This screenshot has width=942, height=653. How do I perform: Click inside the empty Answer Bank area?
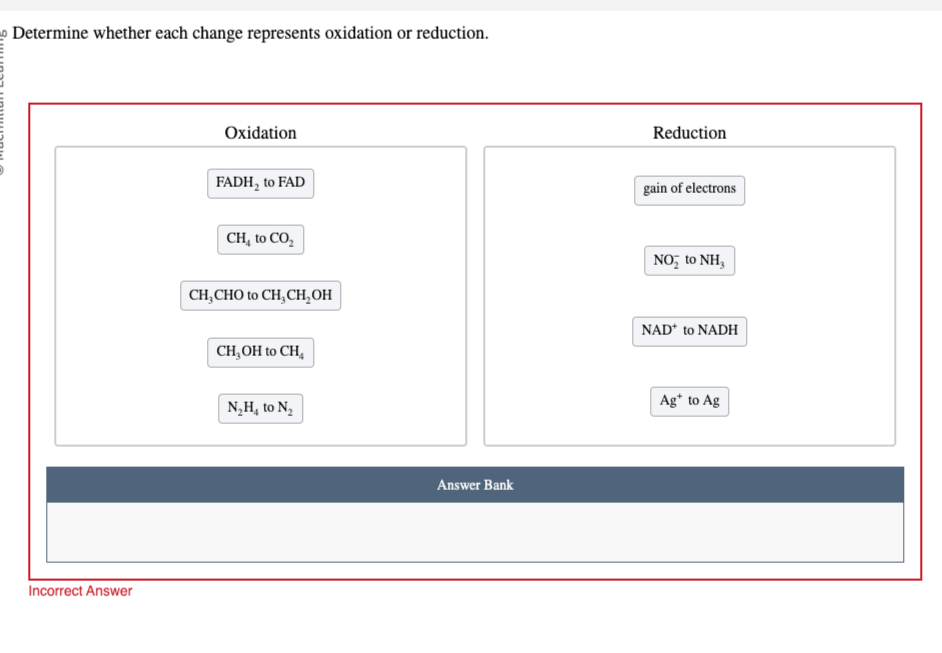click(x=474, y=531)
